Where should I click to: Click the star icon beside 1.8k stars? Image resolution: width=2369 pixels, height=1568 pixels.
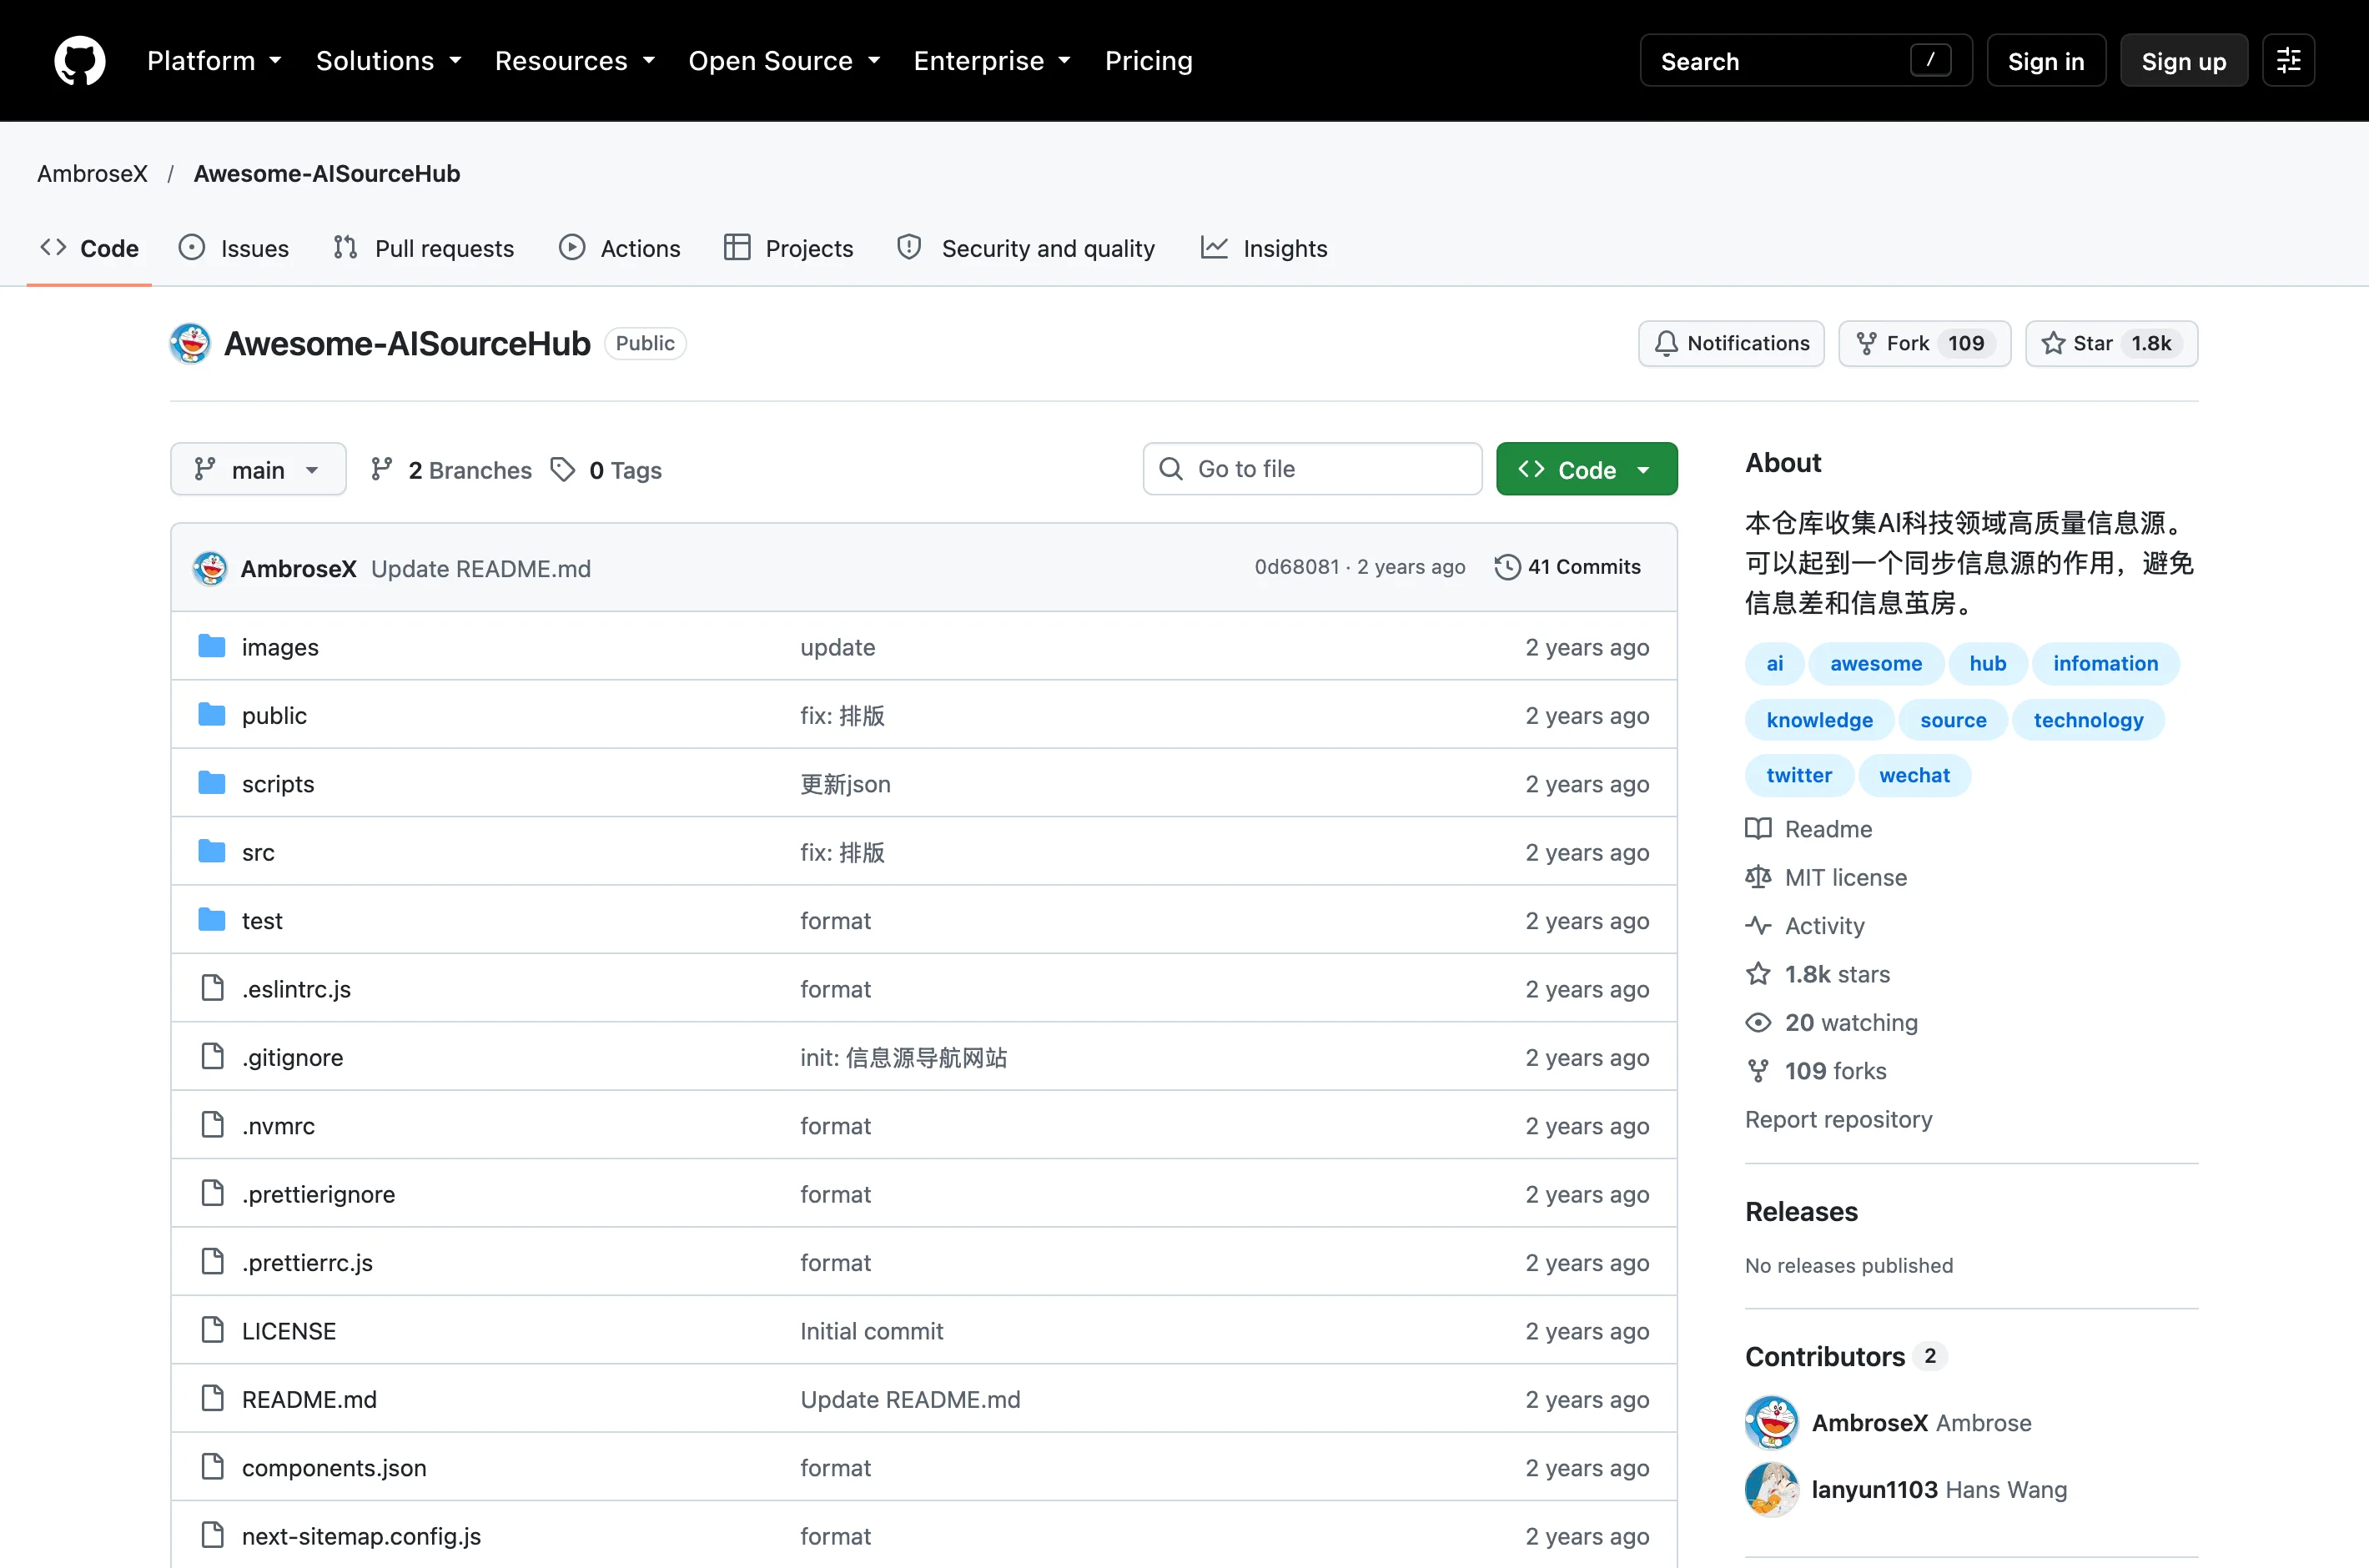tap(1758, 973)
